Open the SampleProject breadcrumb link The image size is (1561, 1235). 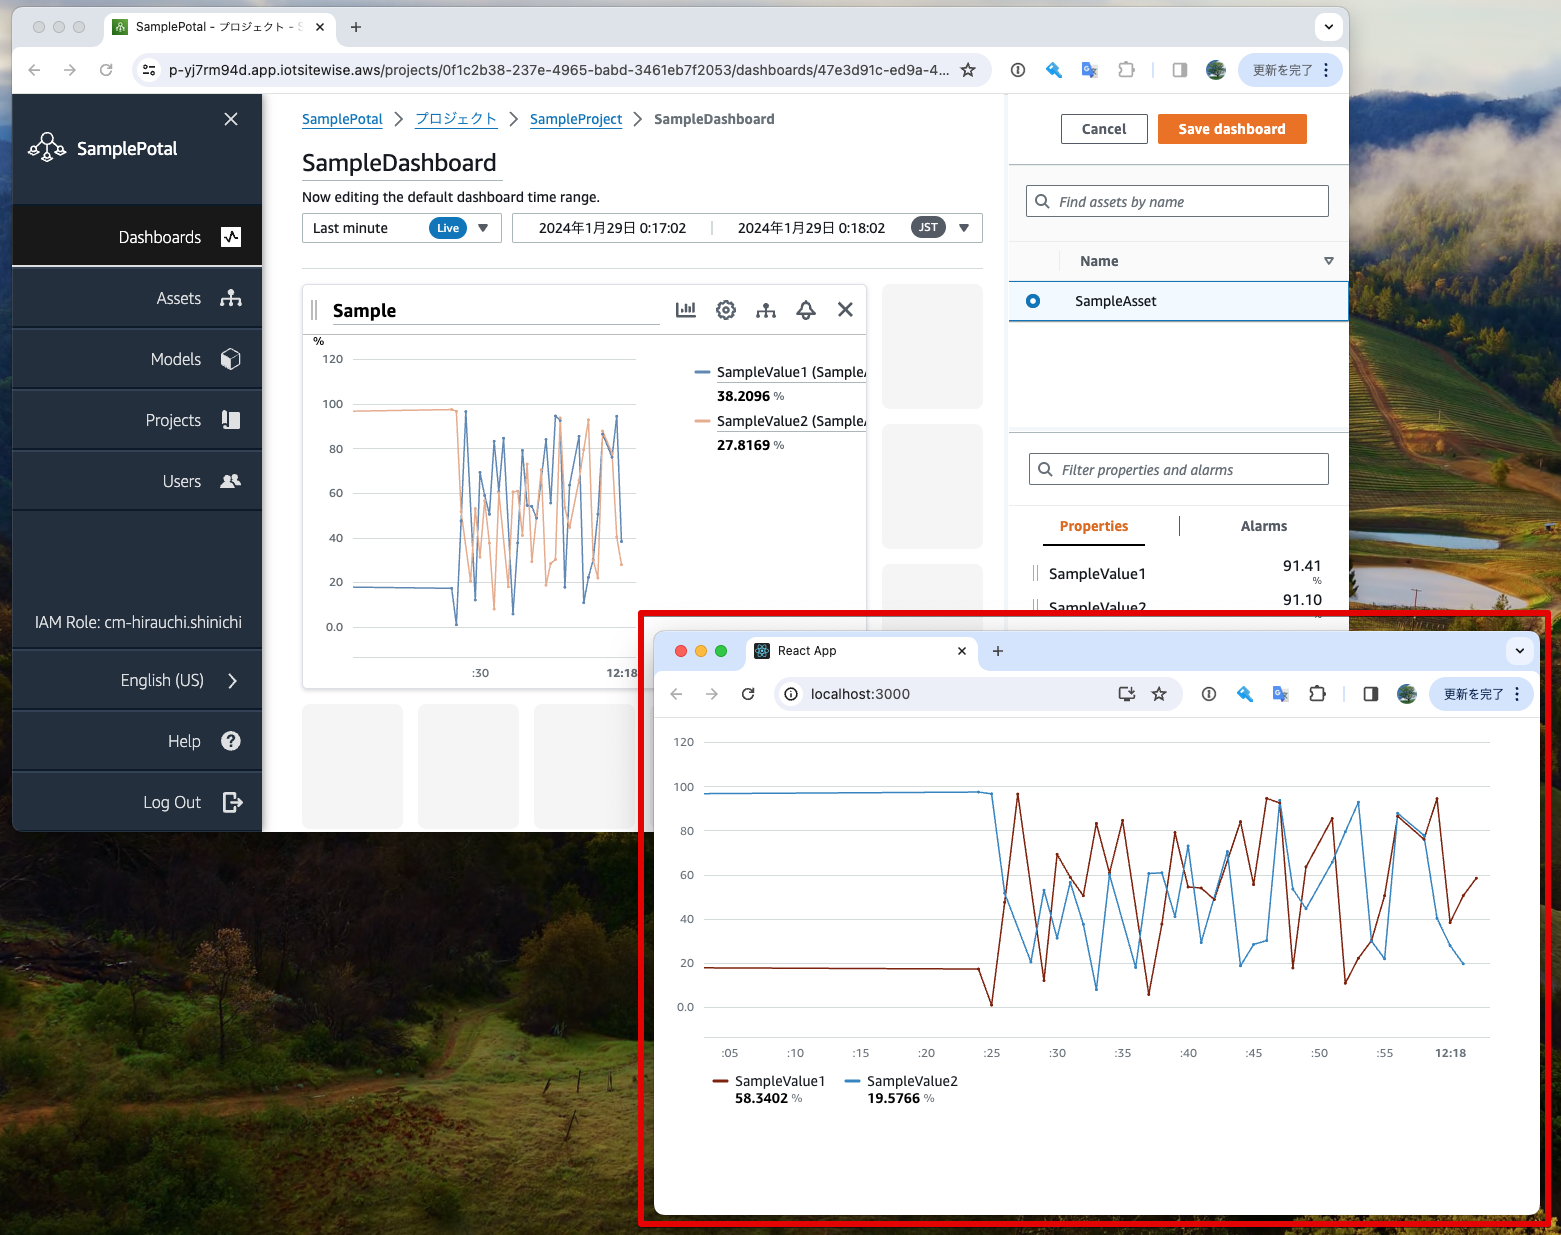(x=576, y=119)
